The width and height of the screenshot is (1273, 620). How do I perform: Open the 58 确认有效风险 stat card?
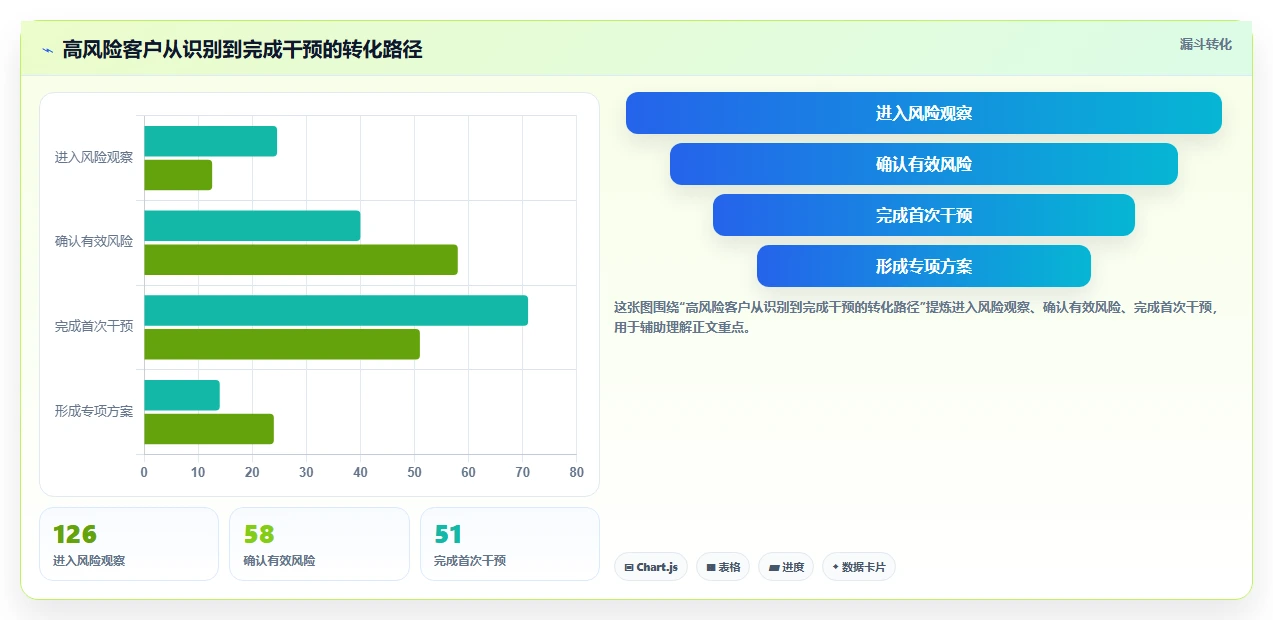click(319, 544)
